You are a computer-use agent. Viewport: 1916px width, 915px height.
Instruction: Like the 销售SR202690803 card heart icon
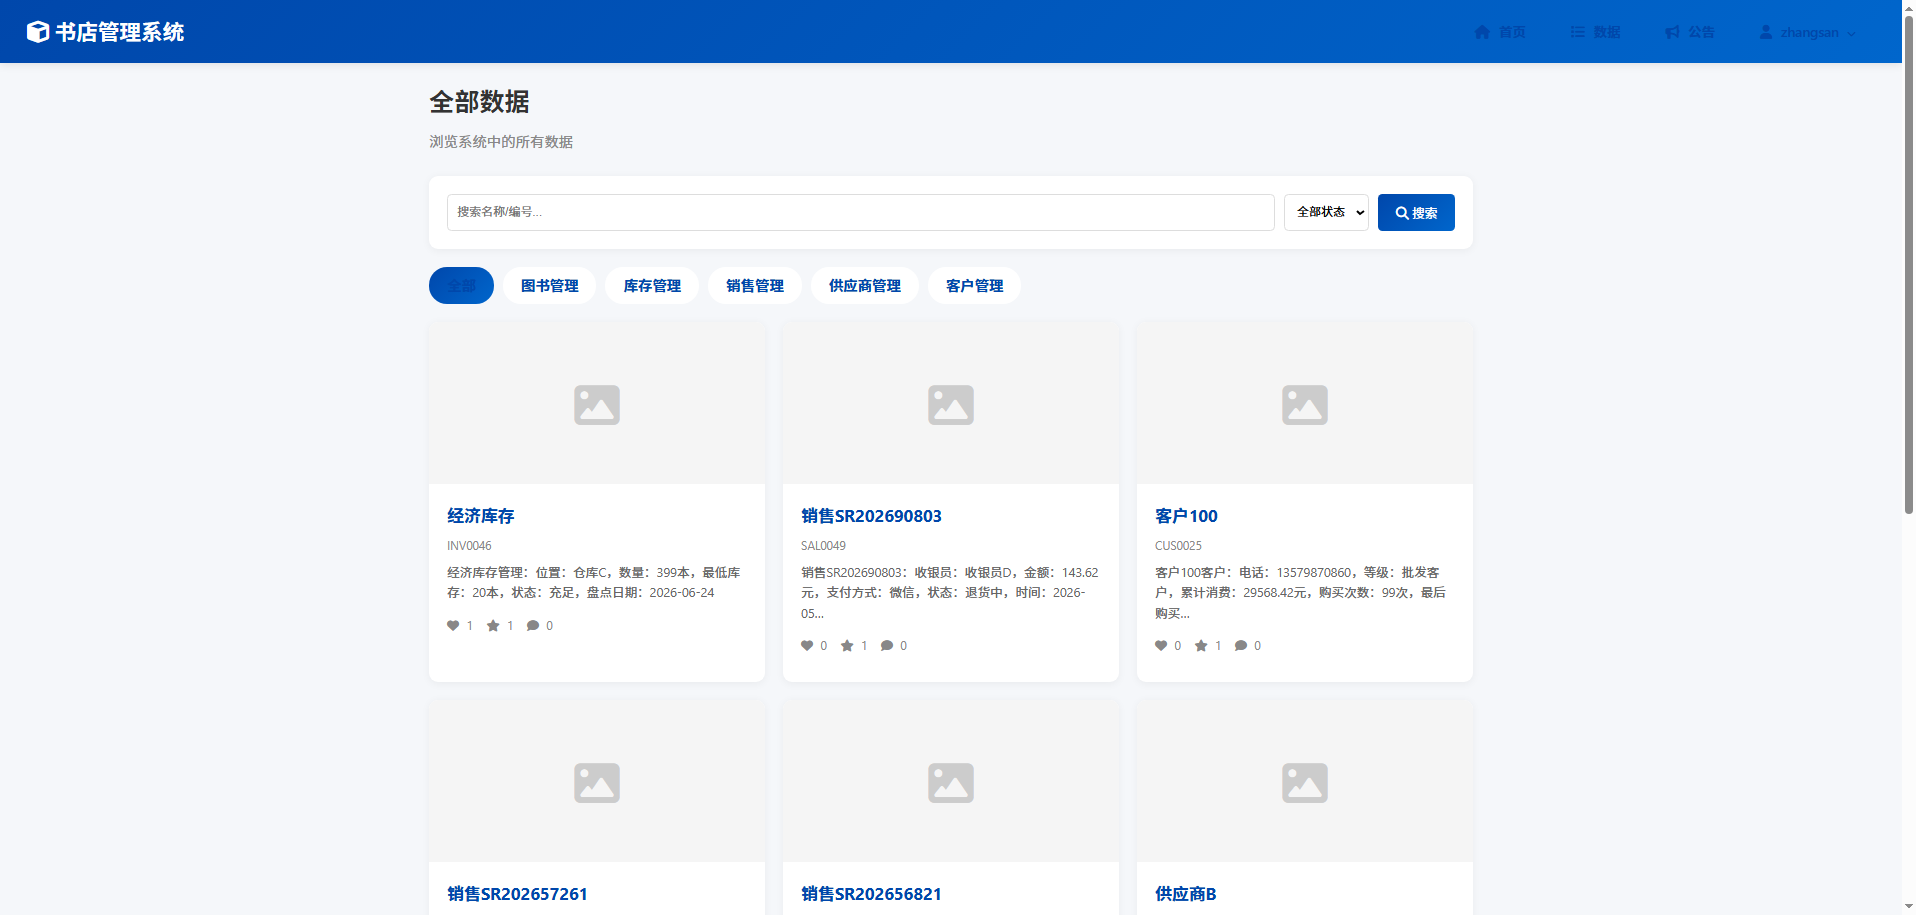coord(807,646)
